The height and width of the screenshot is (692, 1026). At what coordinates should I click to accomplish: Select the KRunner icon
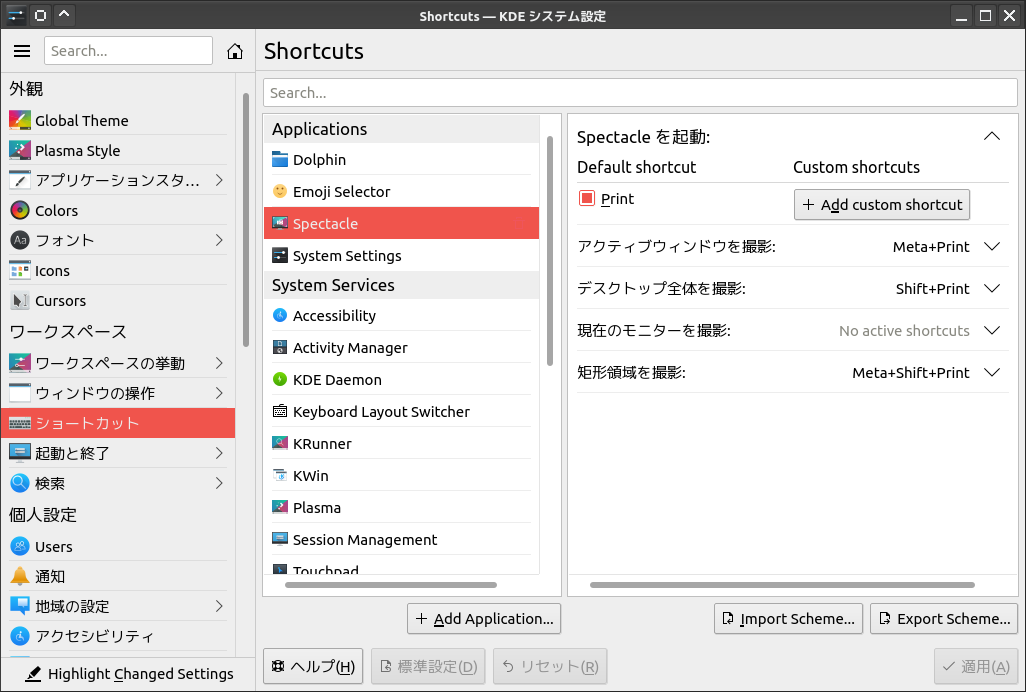click(280, 443)
